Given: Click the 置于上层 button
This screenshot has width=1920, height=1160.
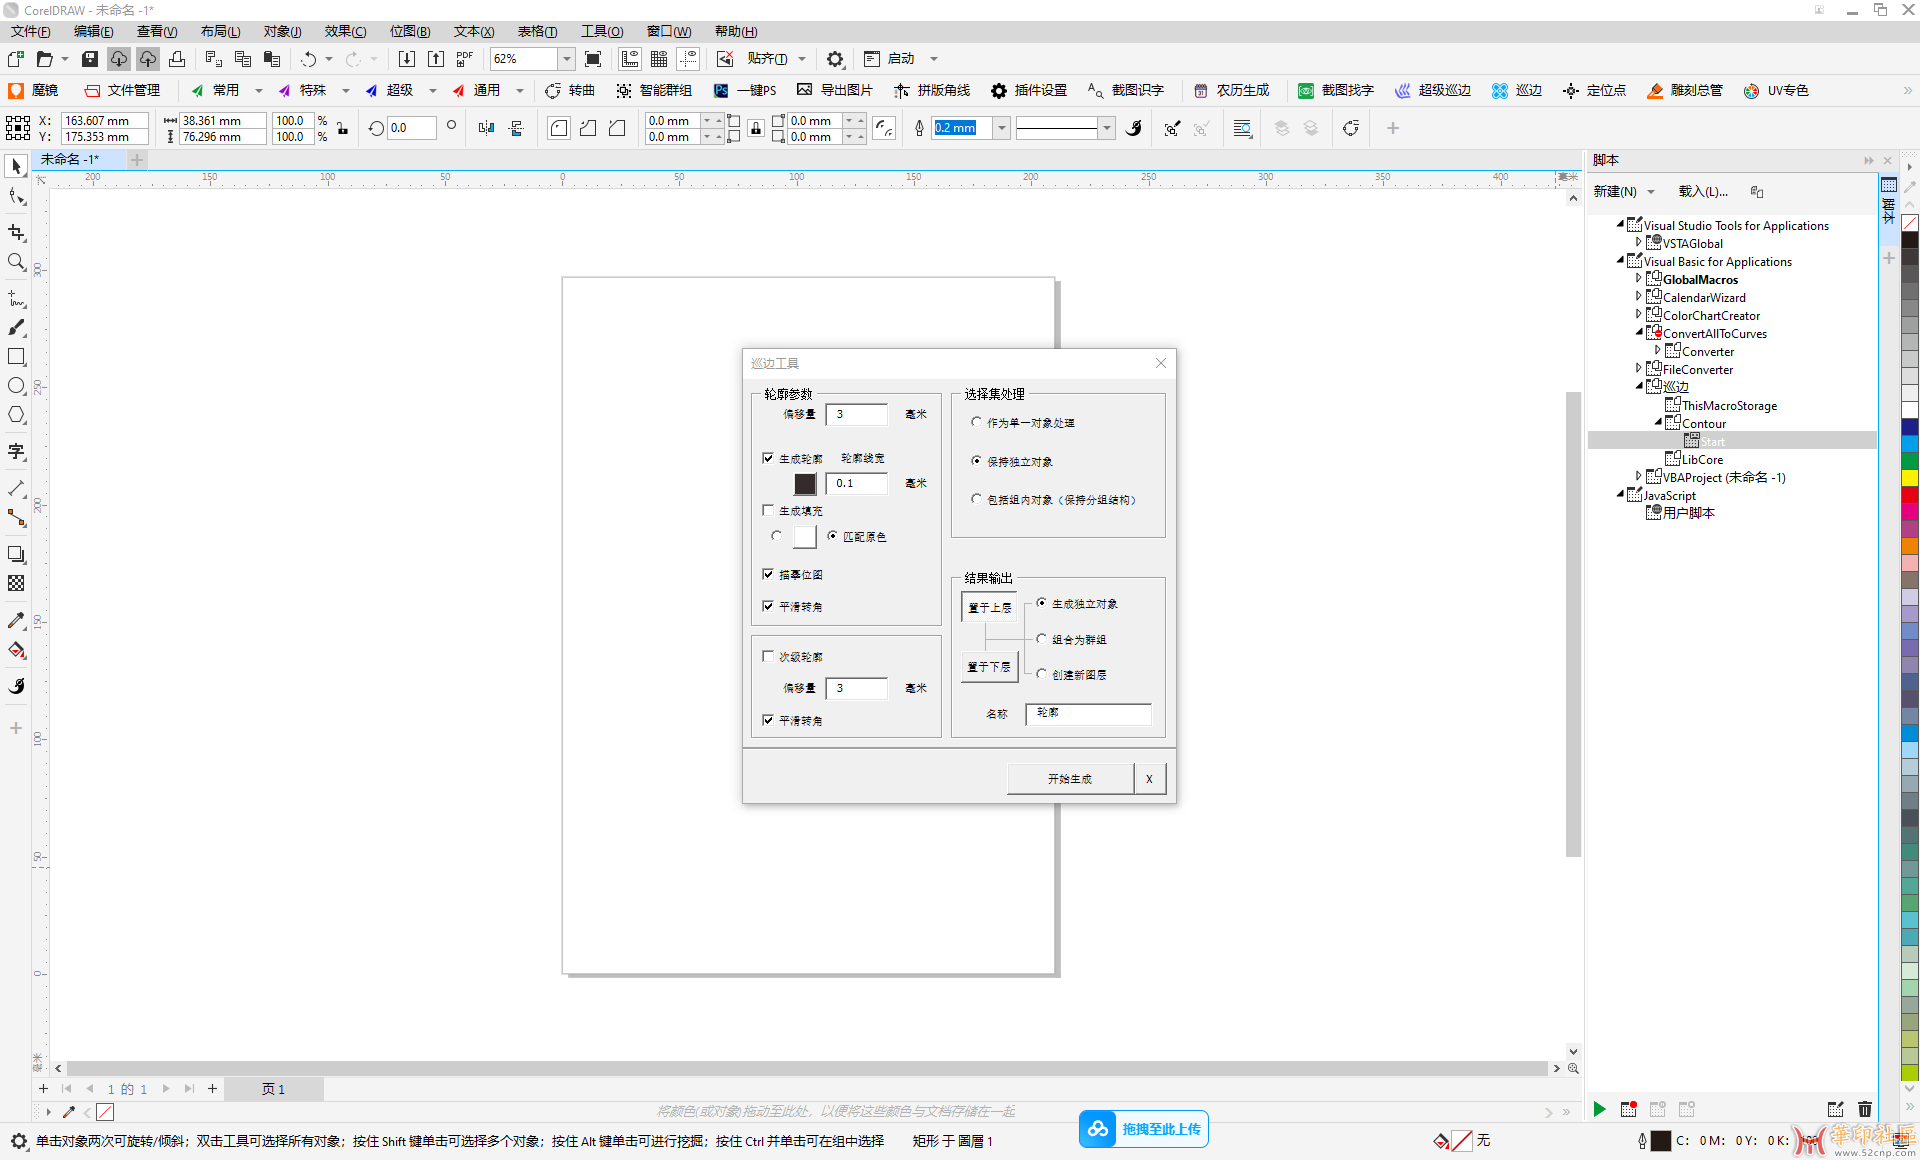Looking at the screenshot, I should (989, 607).
